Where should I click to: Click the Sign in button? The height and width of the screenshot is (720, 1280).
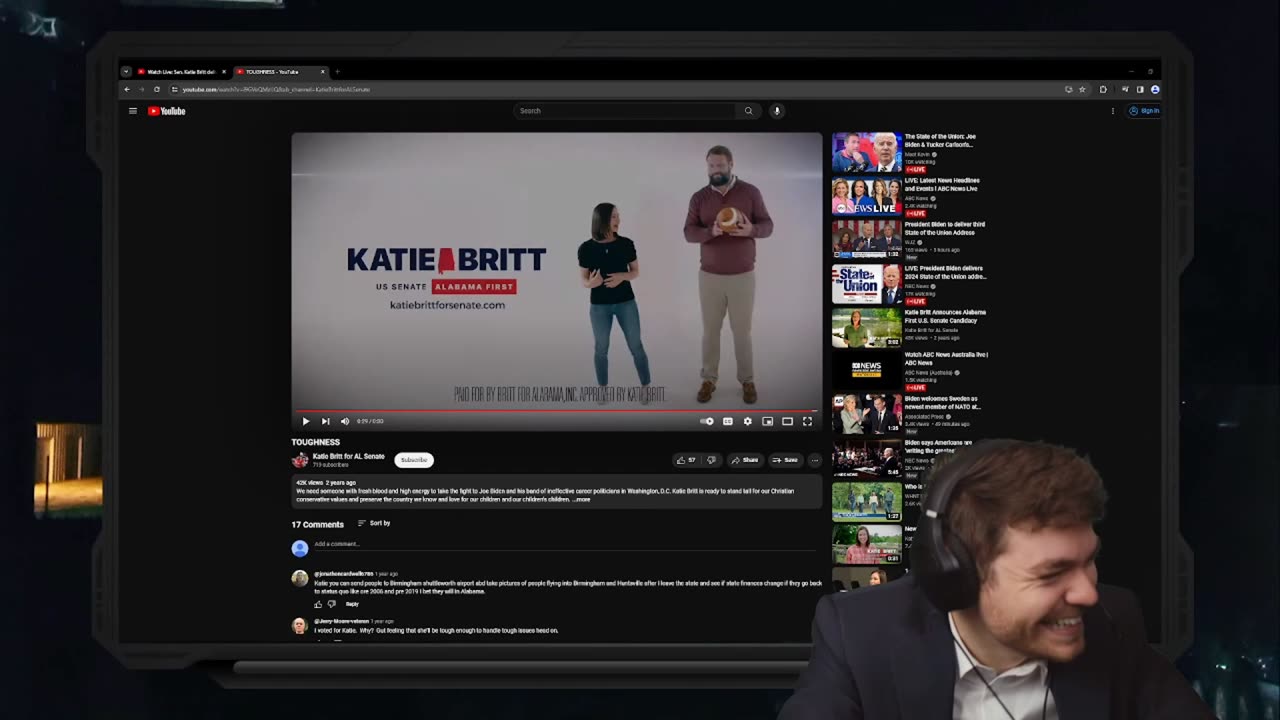[x=1144, y=111]
